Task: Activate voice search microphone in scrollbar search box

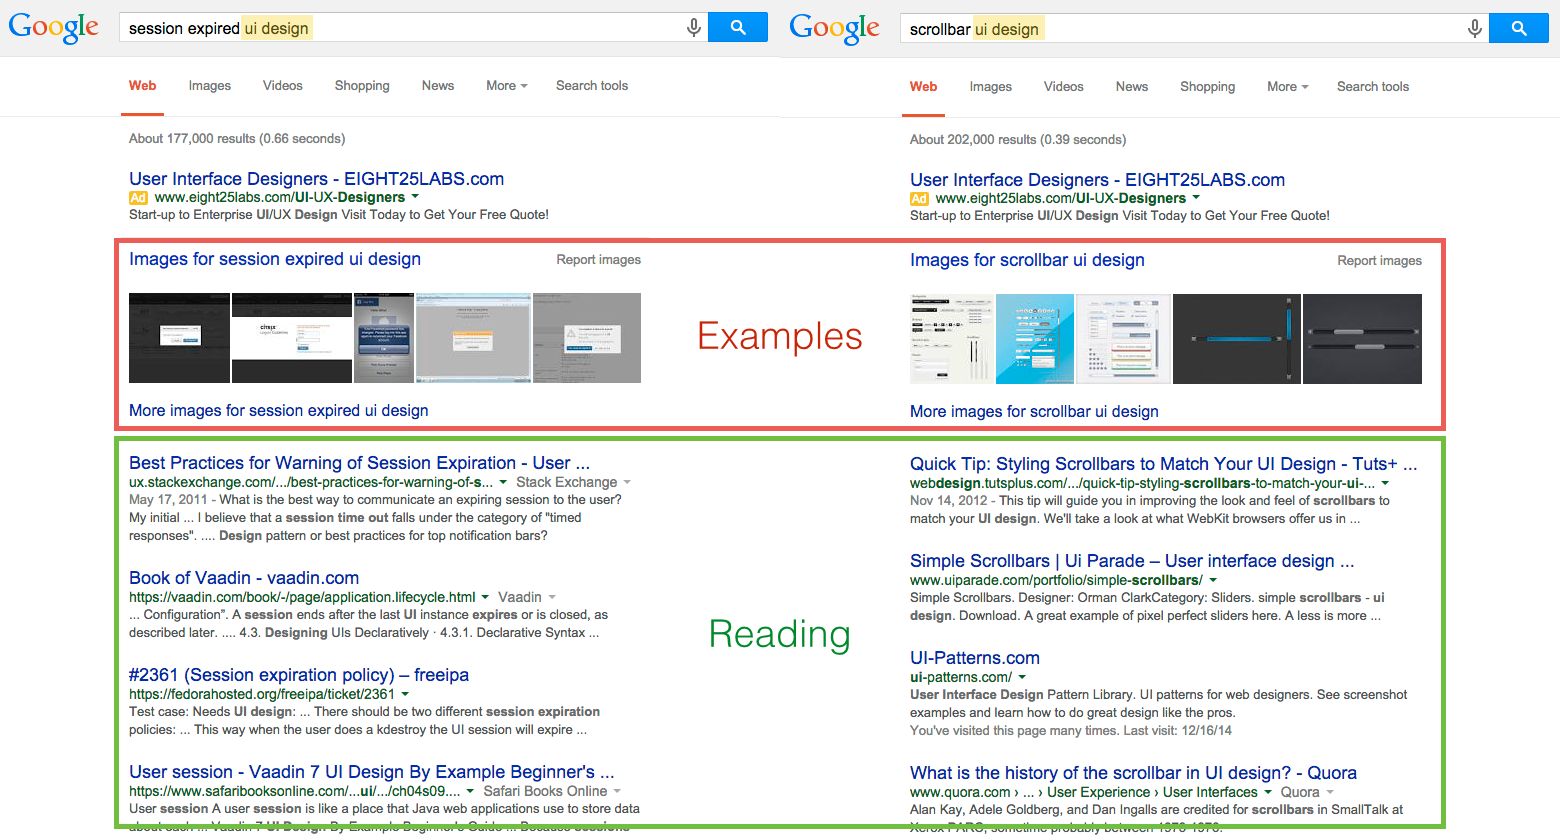Action: [1475, 29]
